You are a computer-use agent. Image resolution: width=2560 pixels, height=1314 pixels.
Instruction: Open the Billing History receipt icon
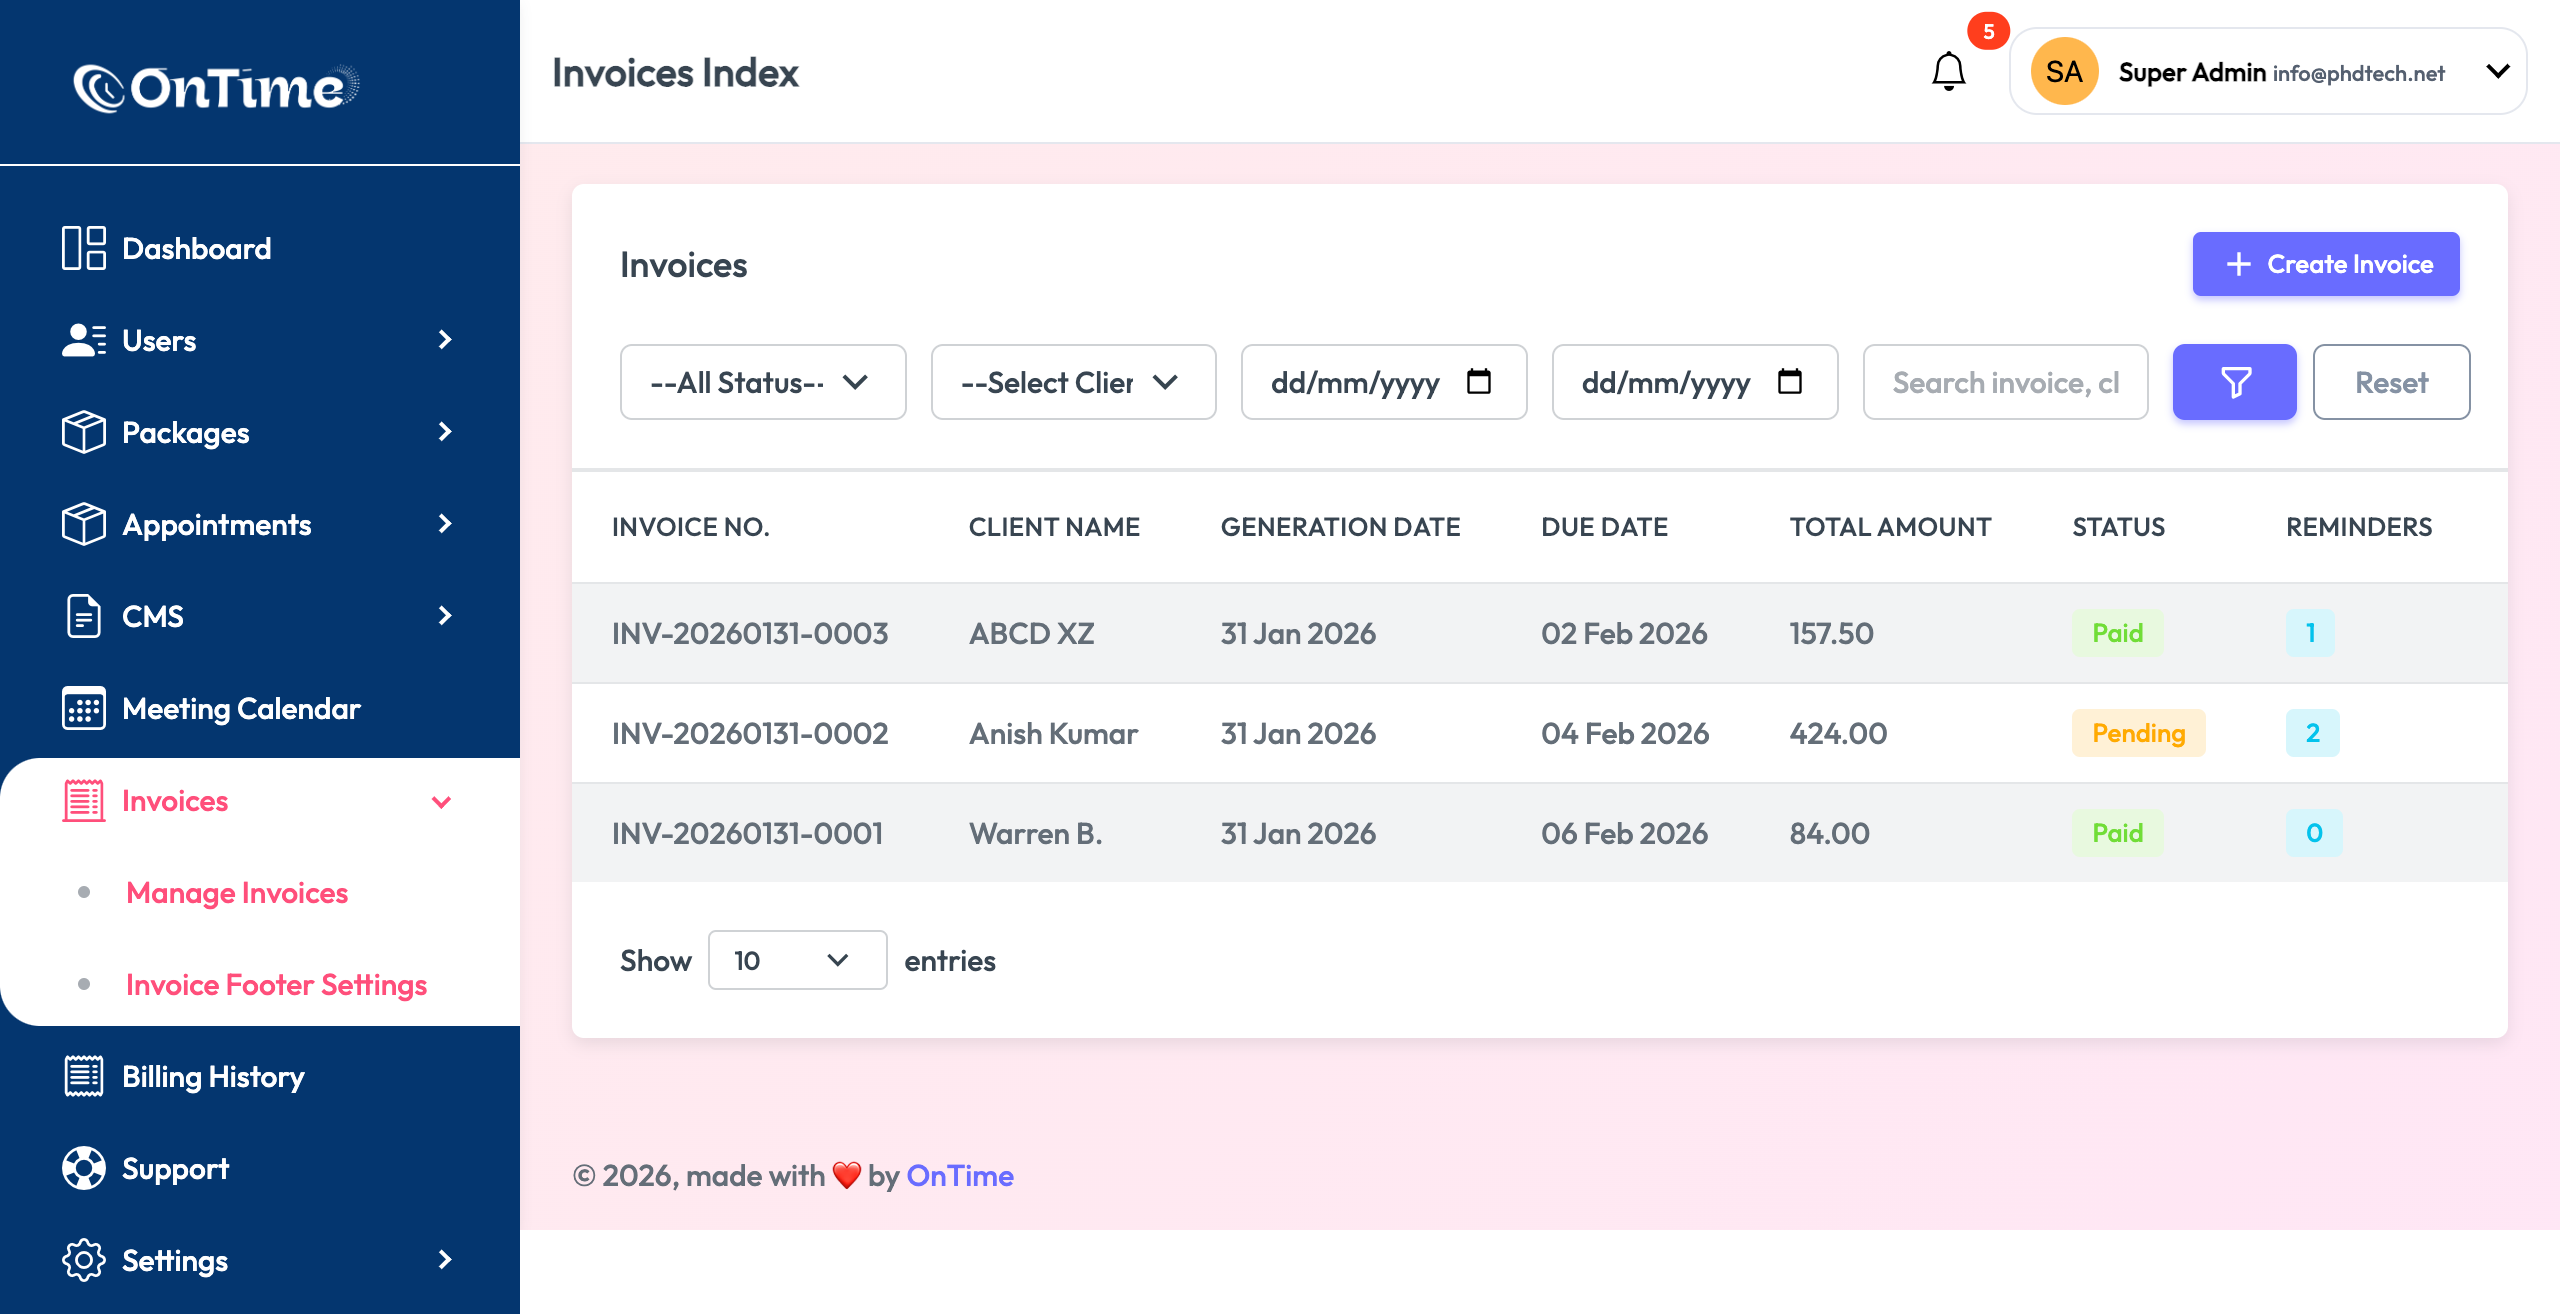pyautogui.click(x=82, y=1076)
